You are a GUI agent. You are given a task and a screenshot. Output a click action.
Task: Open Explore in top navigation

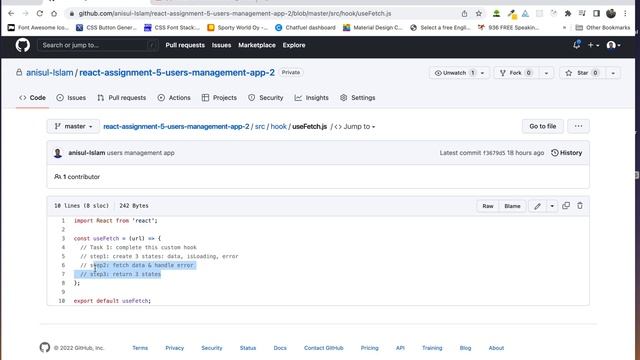294,45
